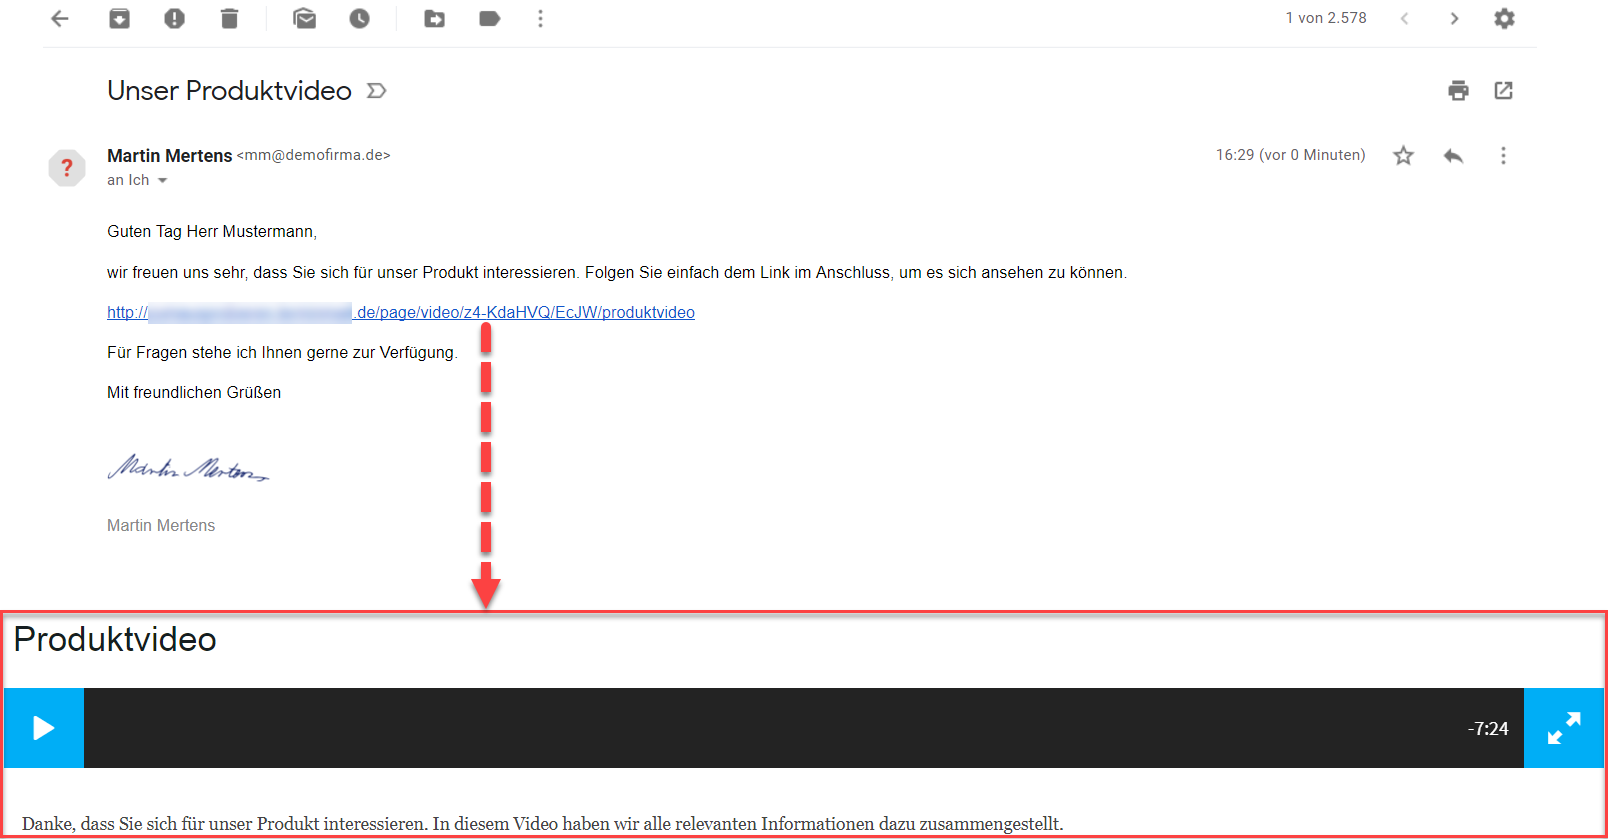Click the signature image of Martin Mertens

(188, 467)
